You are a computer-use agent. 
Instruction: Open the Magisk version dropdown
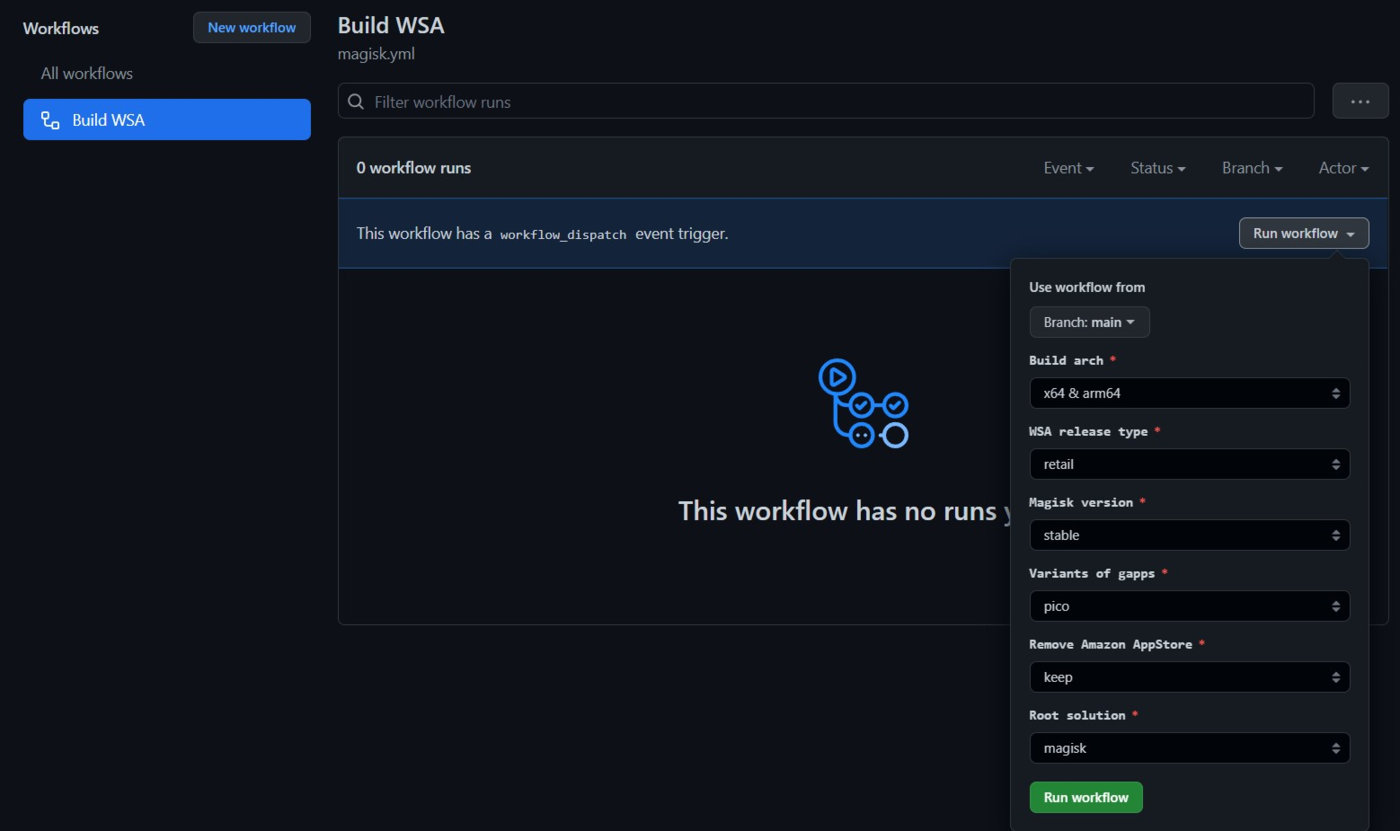pyautogui.click(x=1190, y=535)
